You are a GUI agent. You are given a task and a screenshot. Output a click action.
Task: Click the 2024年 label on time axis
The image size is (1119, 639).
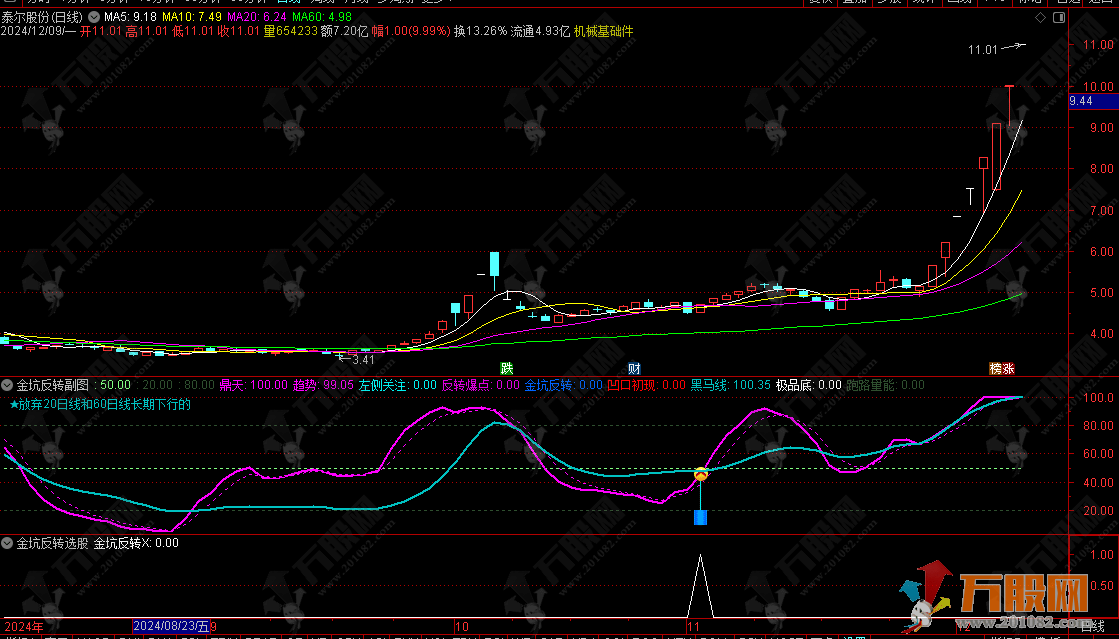[x=24, y=627]
